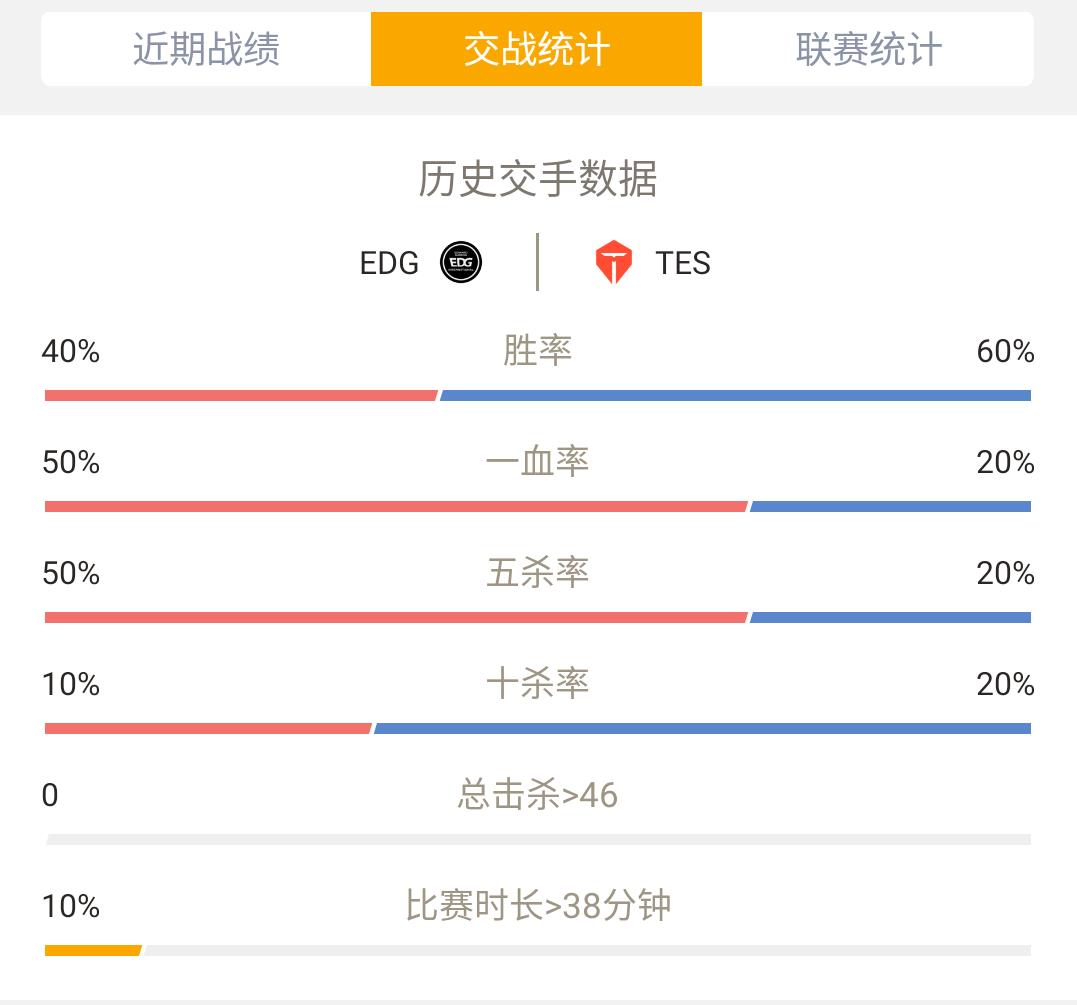Click the 比赛时长>38分钟 label
The image size is (1077, 1005).
click(538, 905)
